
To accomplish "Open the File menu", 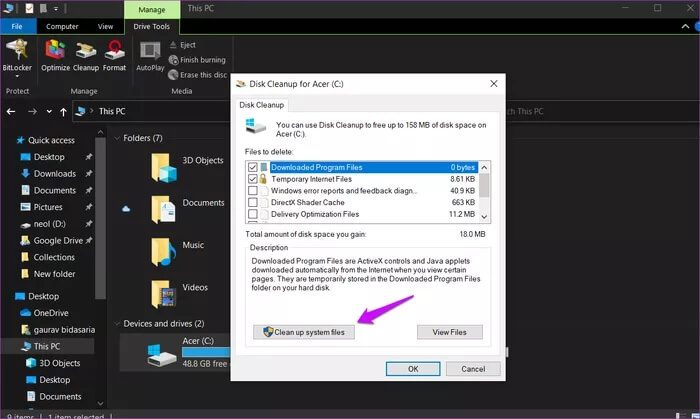I will click(x=17, y=26).
